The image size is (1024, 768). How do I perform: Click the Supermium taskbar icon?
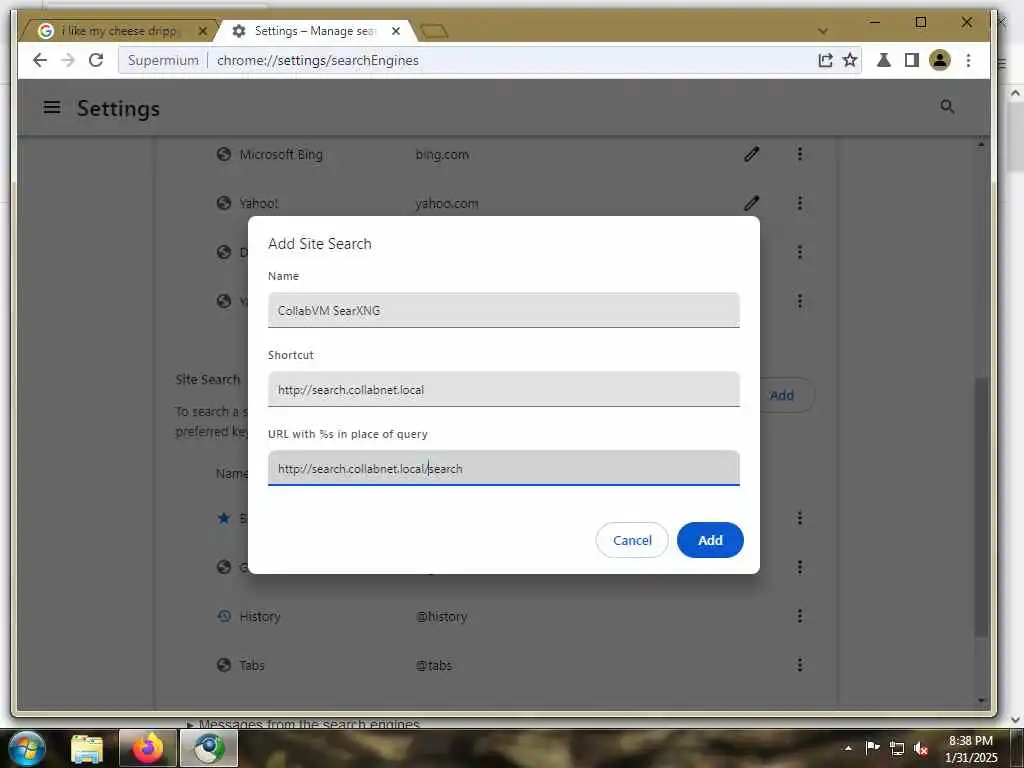(209, 748)
